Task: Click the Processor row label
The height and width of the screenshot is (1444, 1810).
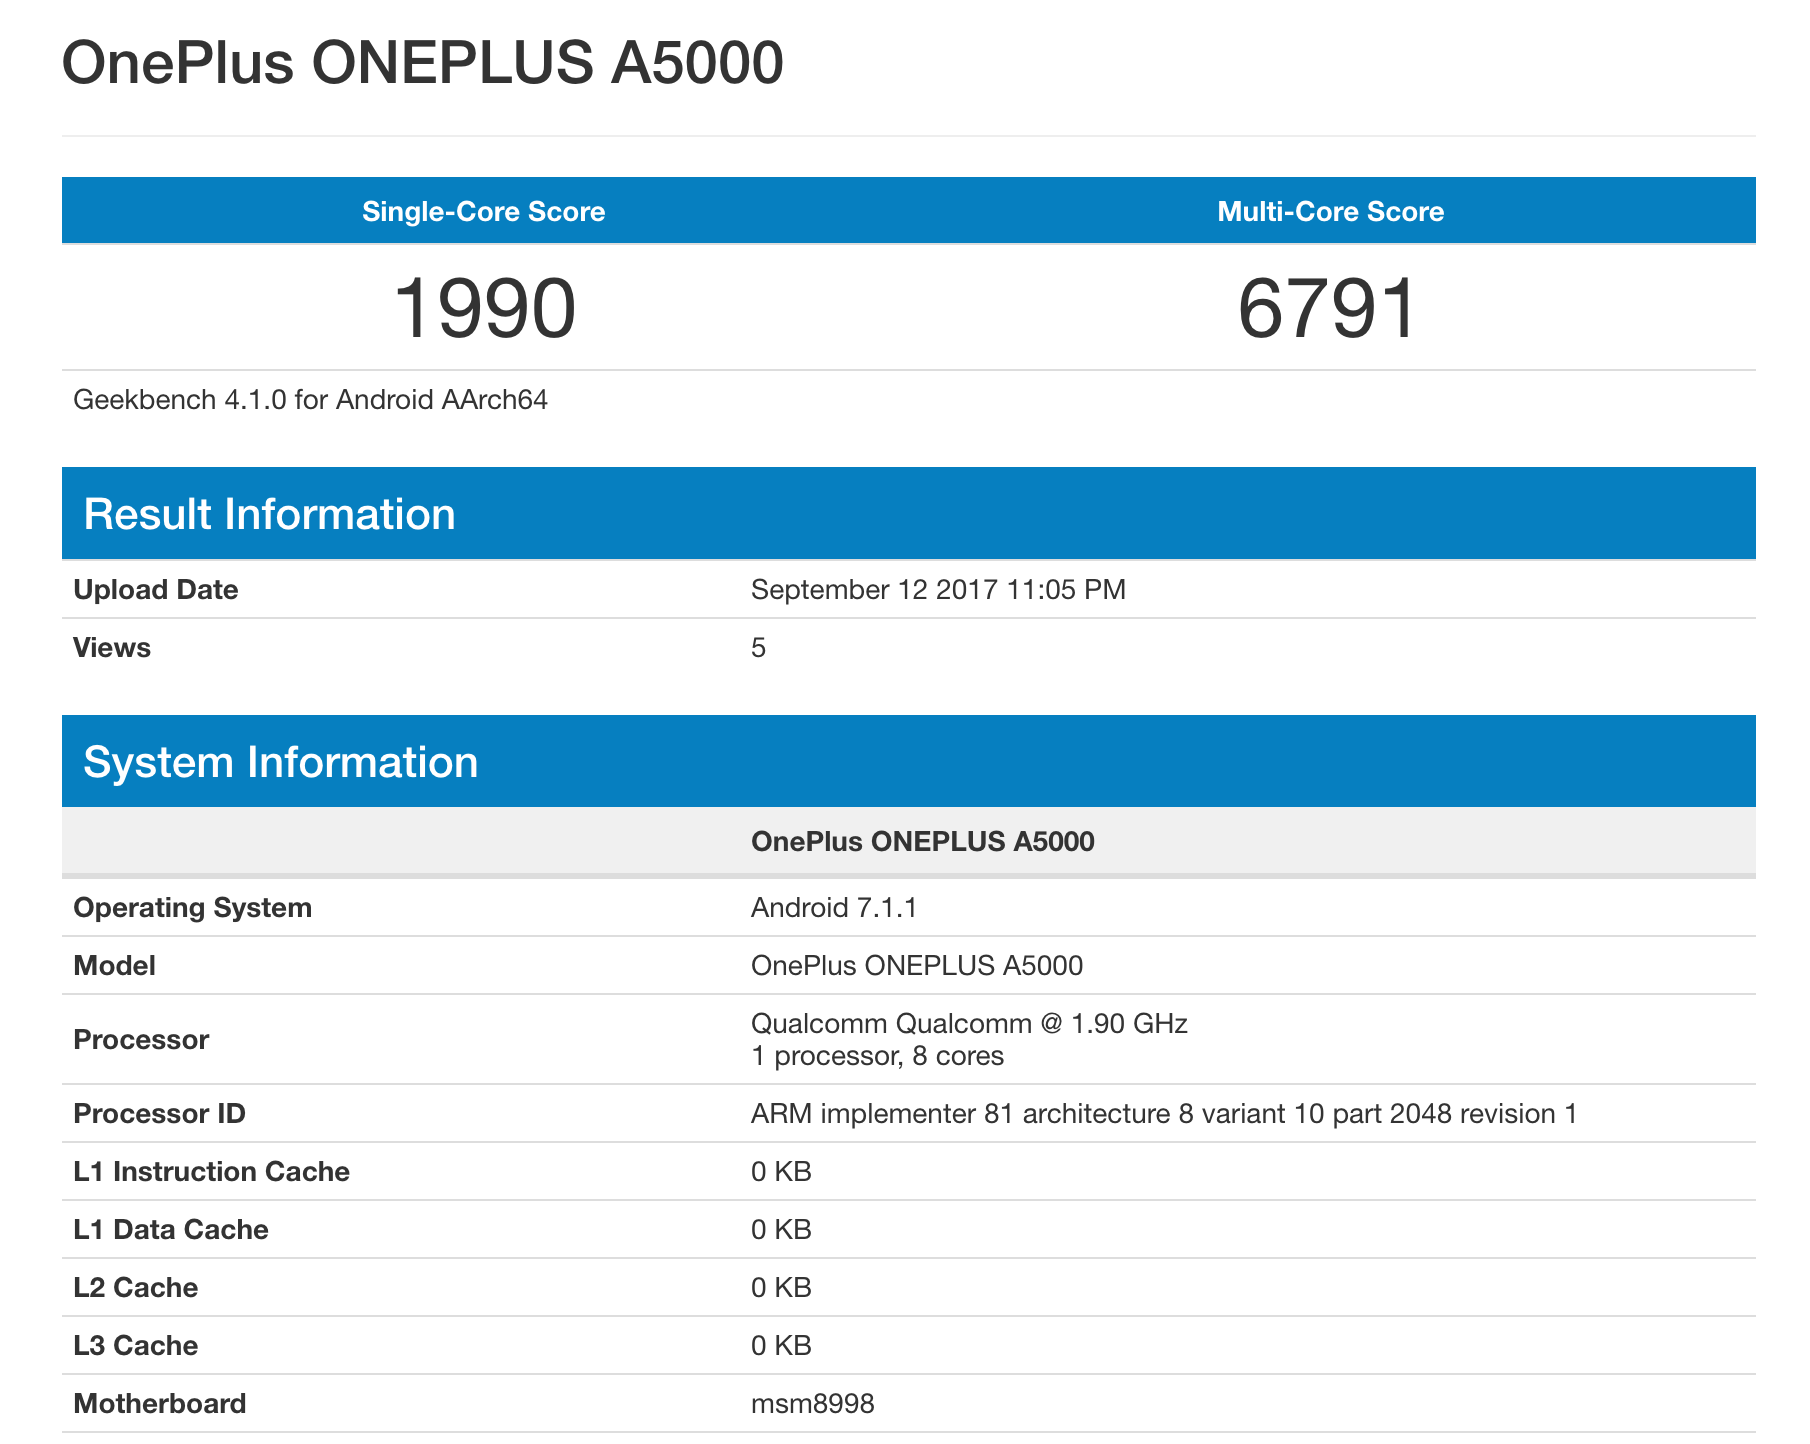Action: point(142,1040)
